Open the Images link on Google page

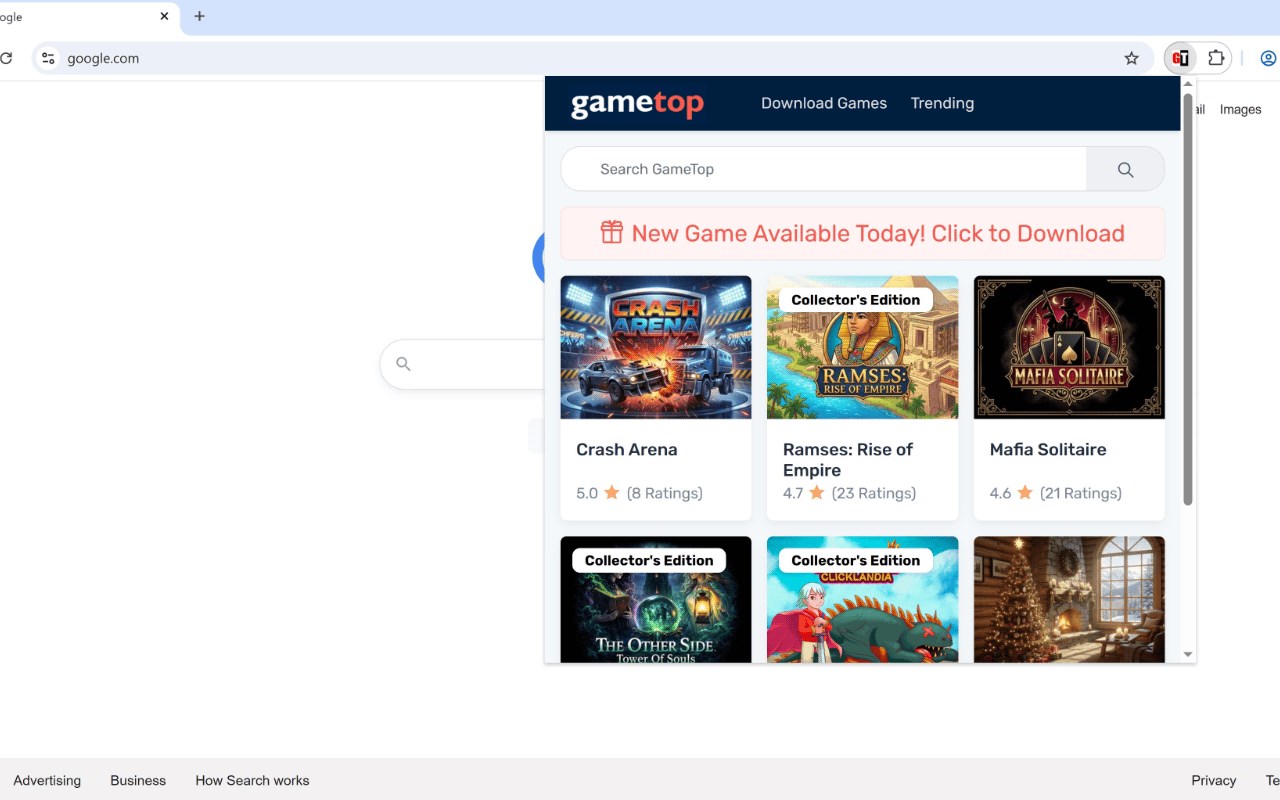pos(1240,109)
